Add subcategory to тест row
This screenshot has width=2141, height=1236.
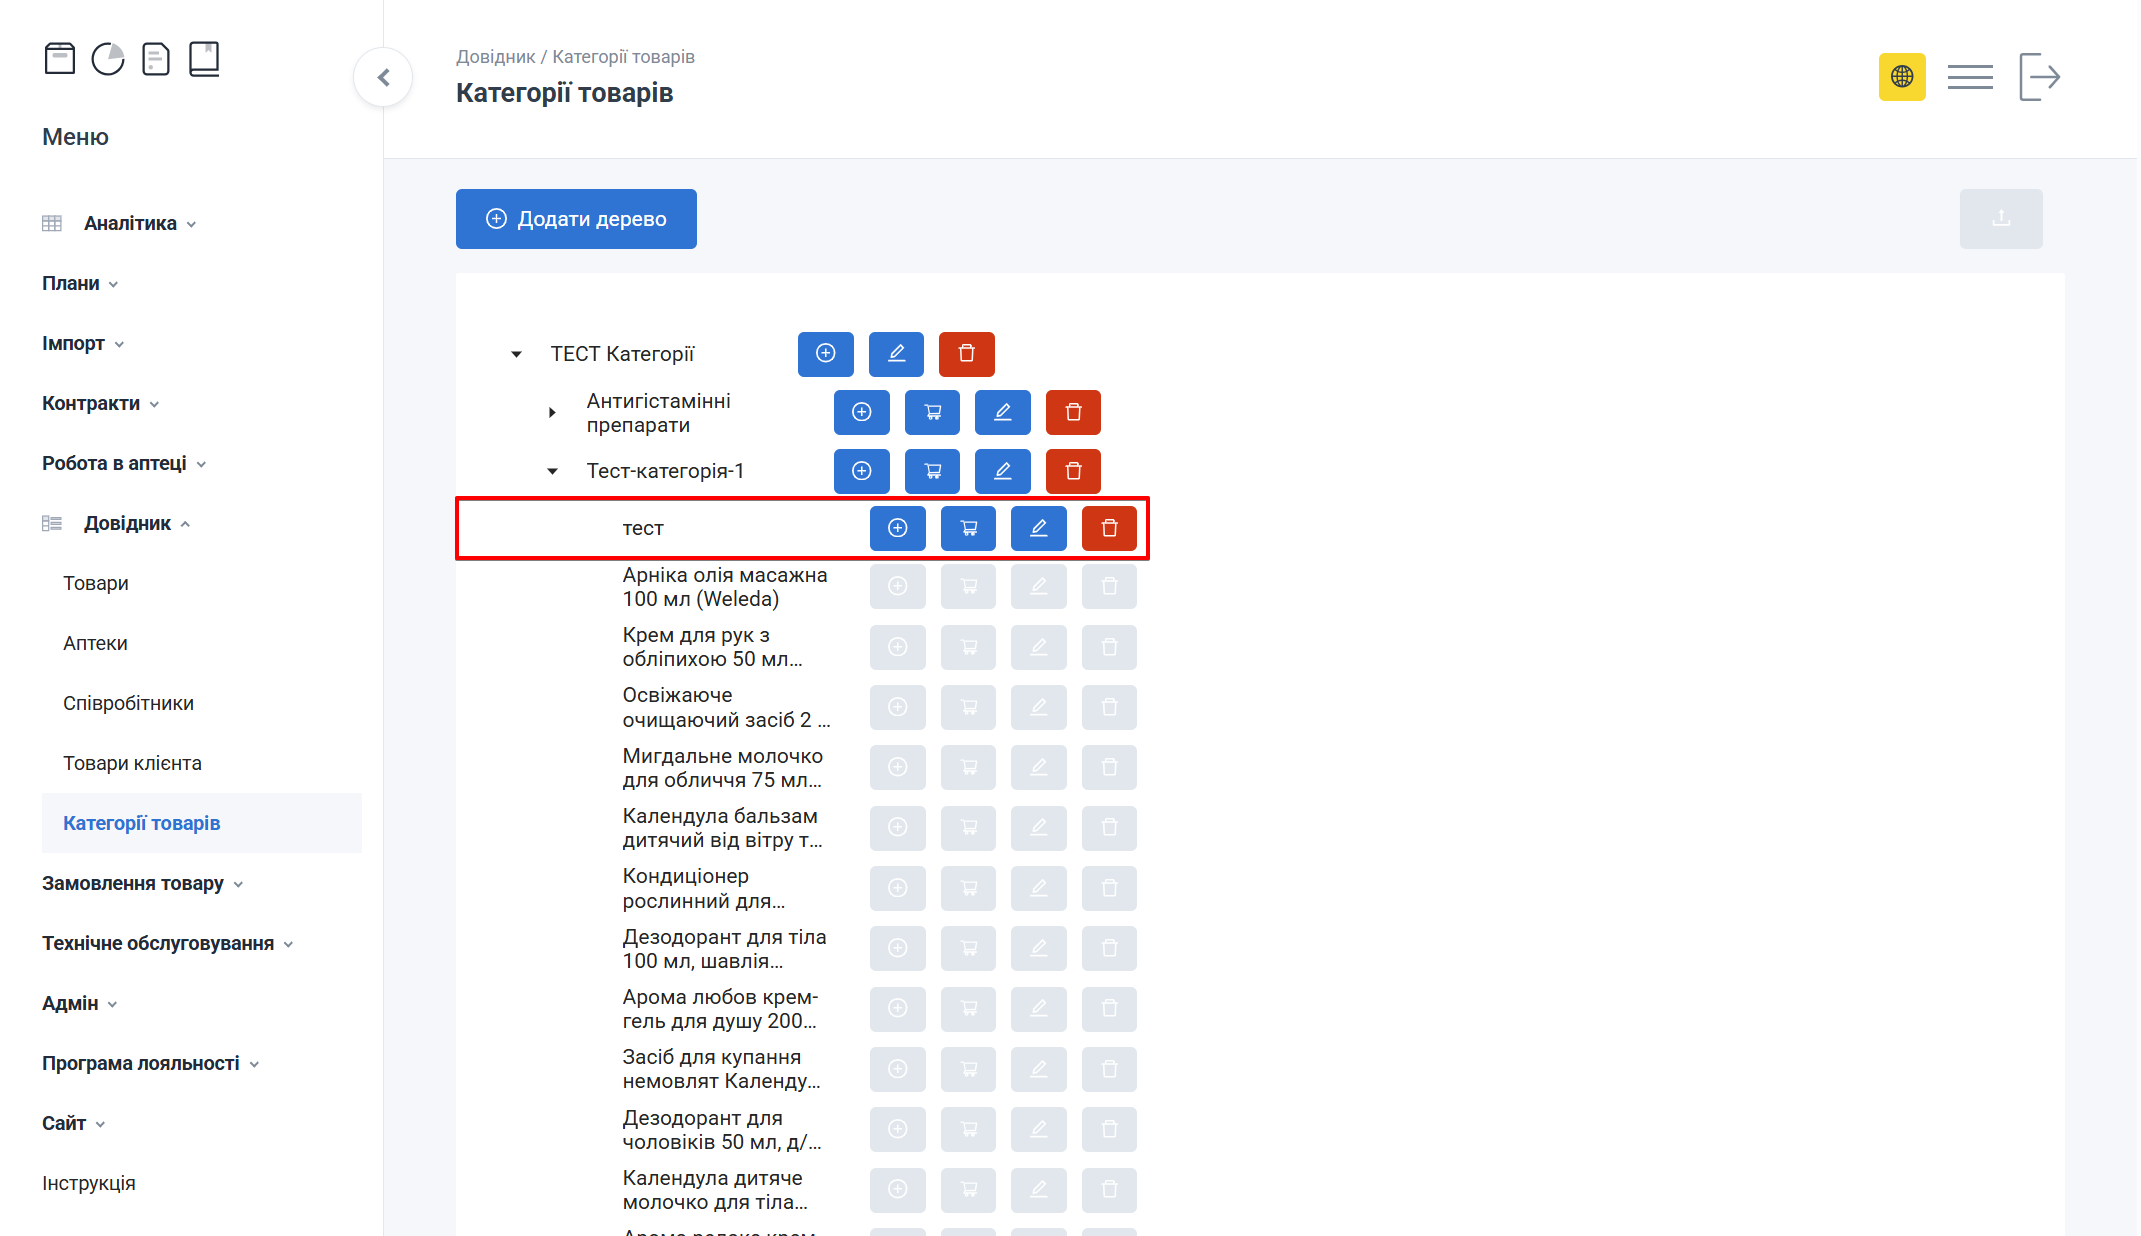tap(897, 528)
